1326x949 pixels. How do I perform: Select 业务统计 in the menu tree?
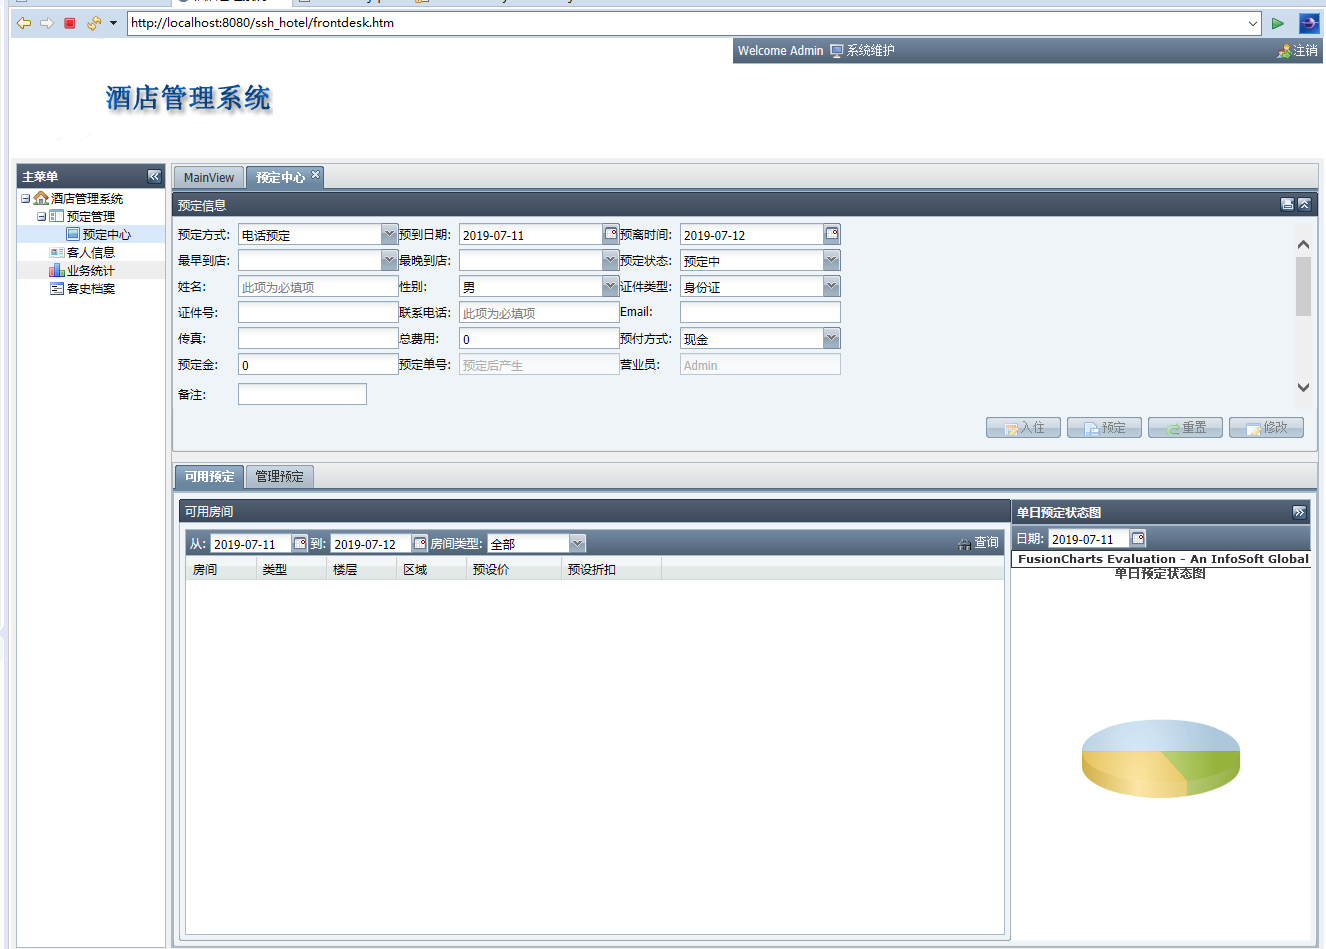(x=90, y=271)
